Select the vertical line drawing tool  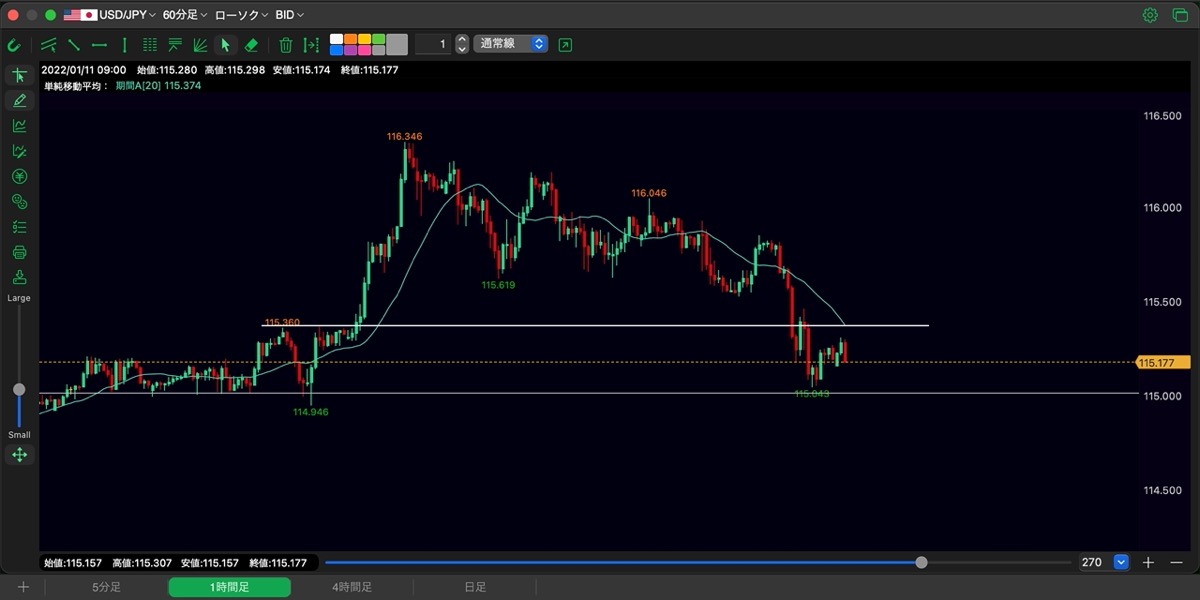124,45
